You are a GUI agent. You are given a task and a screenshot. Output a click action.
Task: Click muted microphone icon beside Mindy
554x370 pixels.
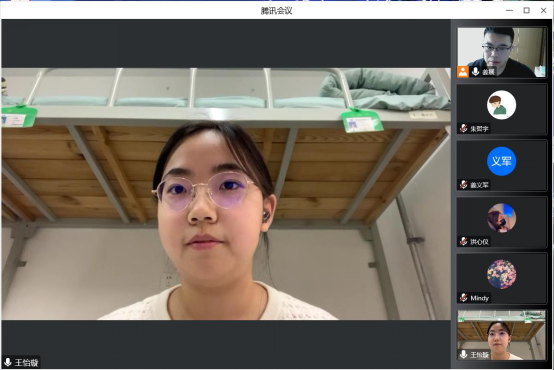pyautogui.click(x=464, y=298)
